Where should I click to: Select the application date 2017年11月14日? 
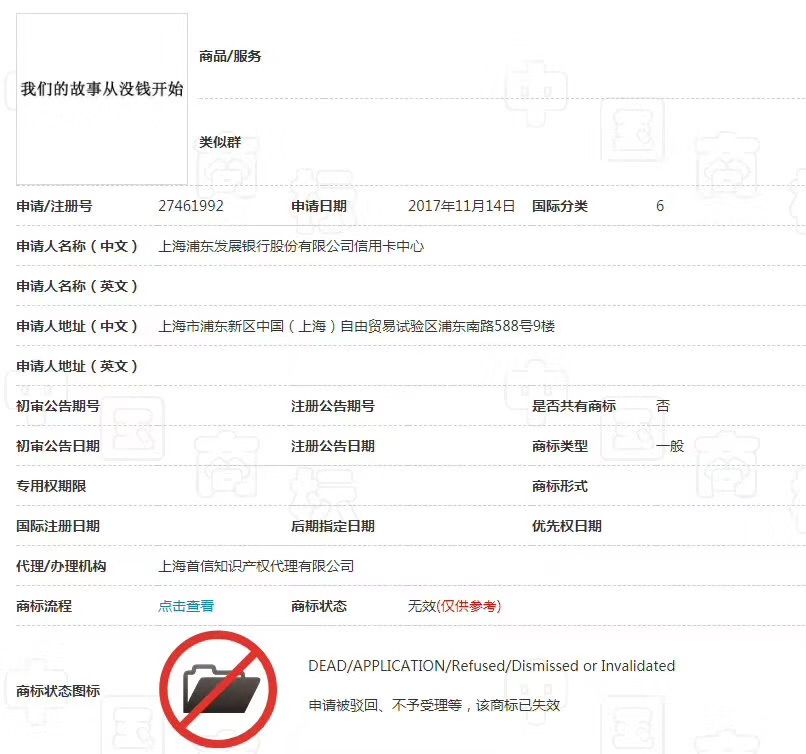[462, 206]
